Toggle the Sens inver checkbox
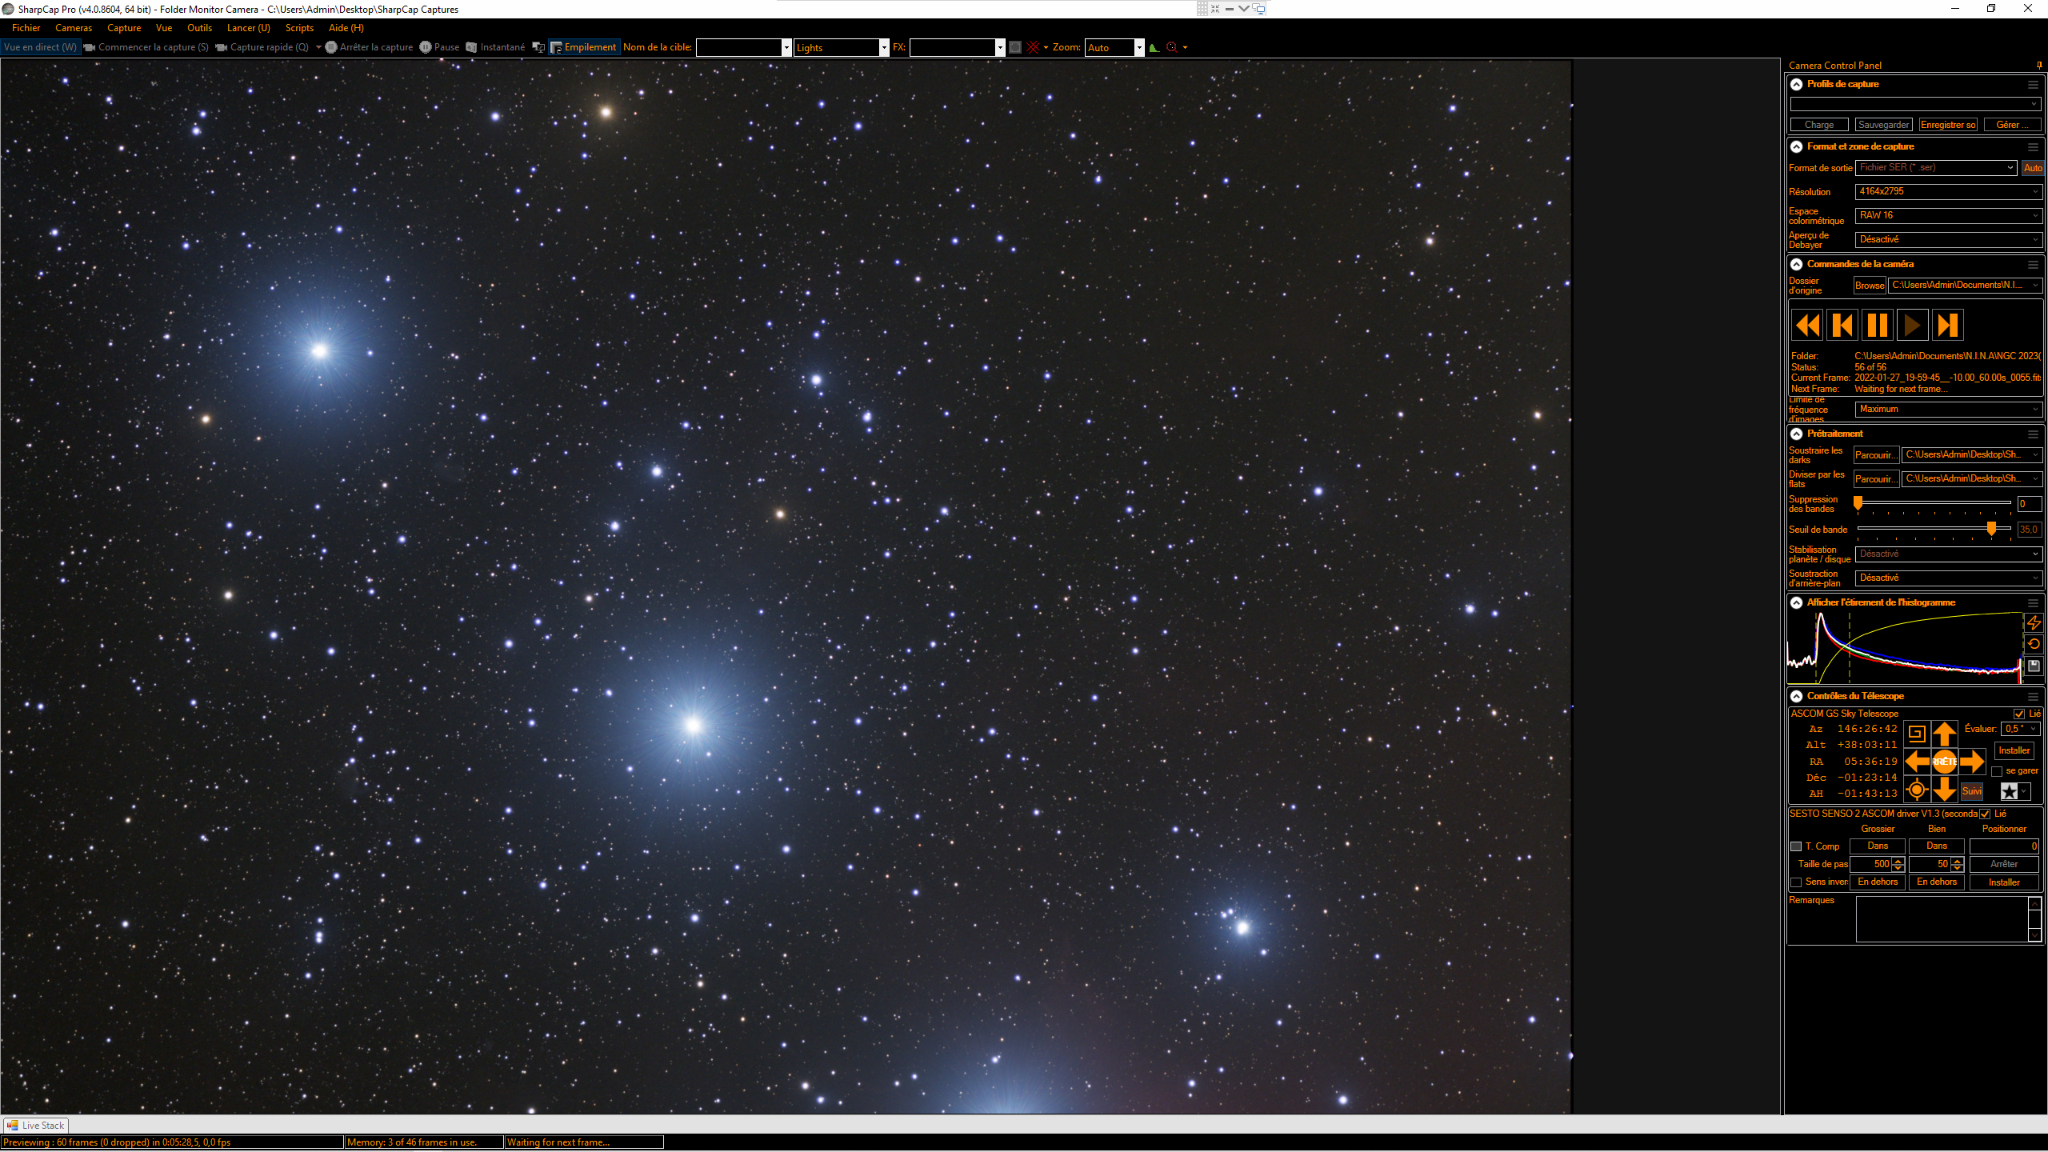 pos(1796,882)
